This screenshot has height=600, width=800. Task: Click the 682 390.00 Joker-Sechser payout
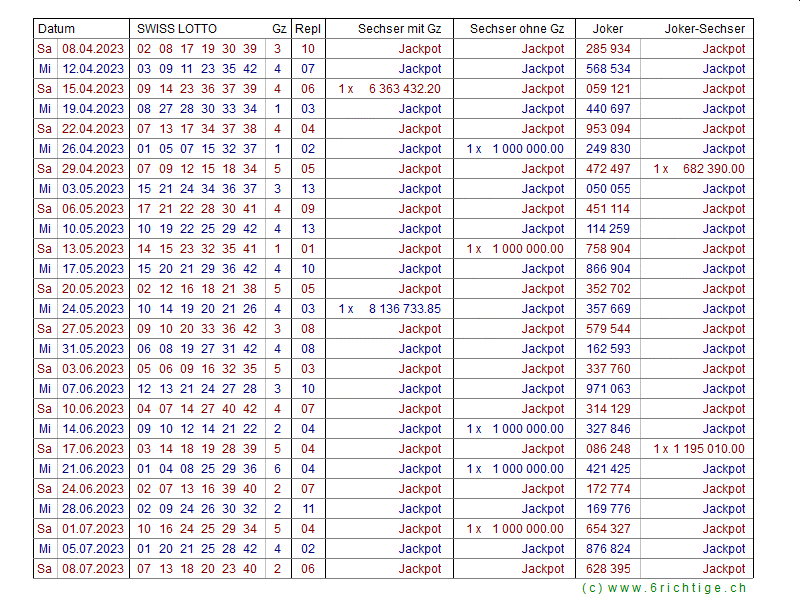714,169
